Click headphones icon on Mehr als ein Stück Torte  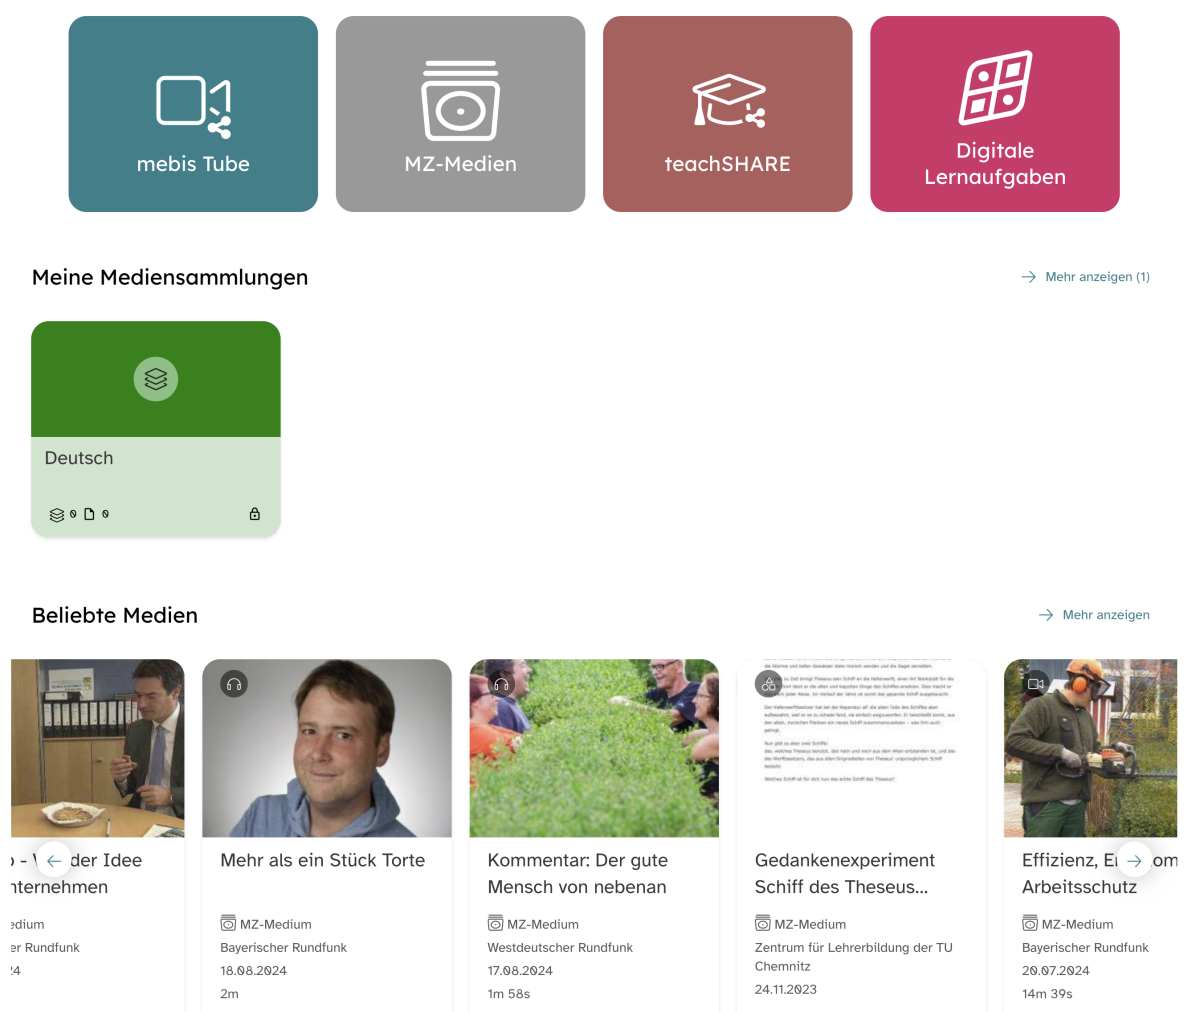click(234, 684)
